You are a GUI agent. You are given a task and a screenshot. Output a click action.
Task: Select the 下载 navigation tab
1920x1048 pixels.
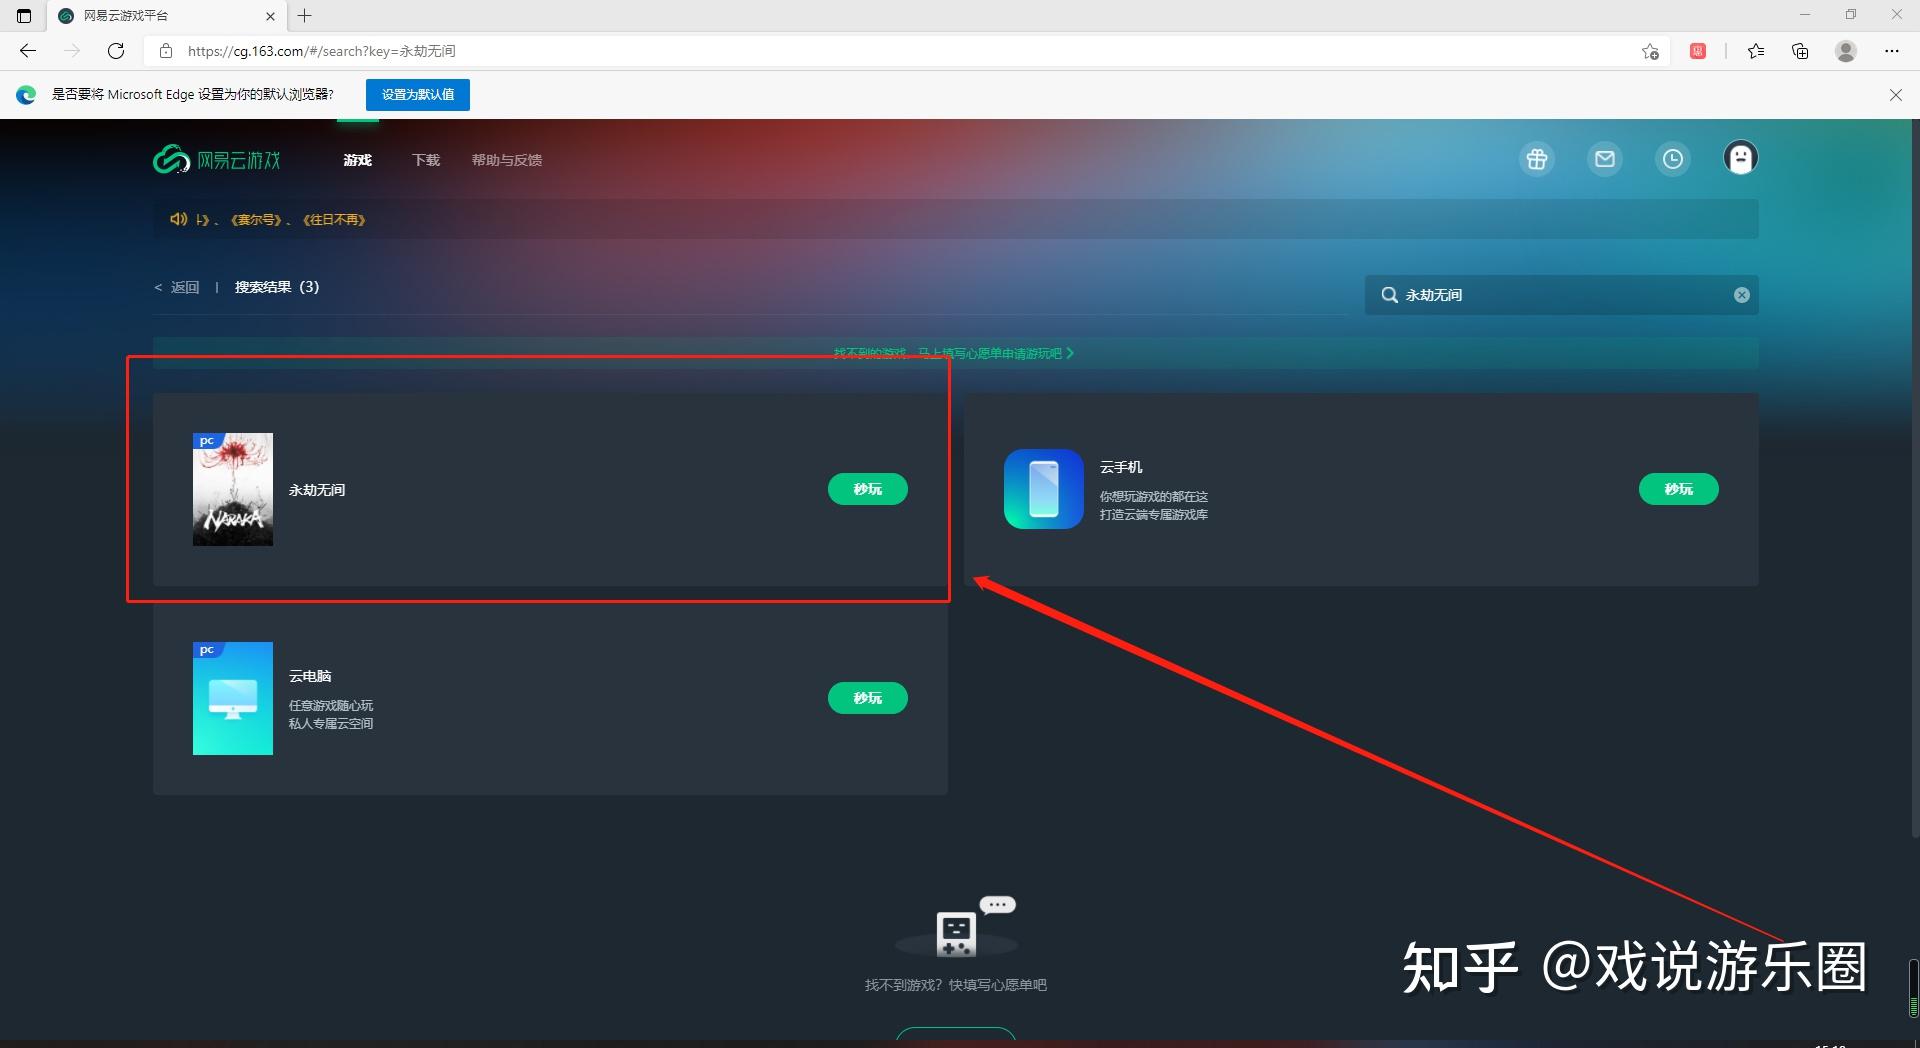tap(426, 160)
